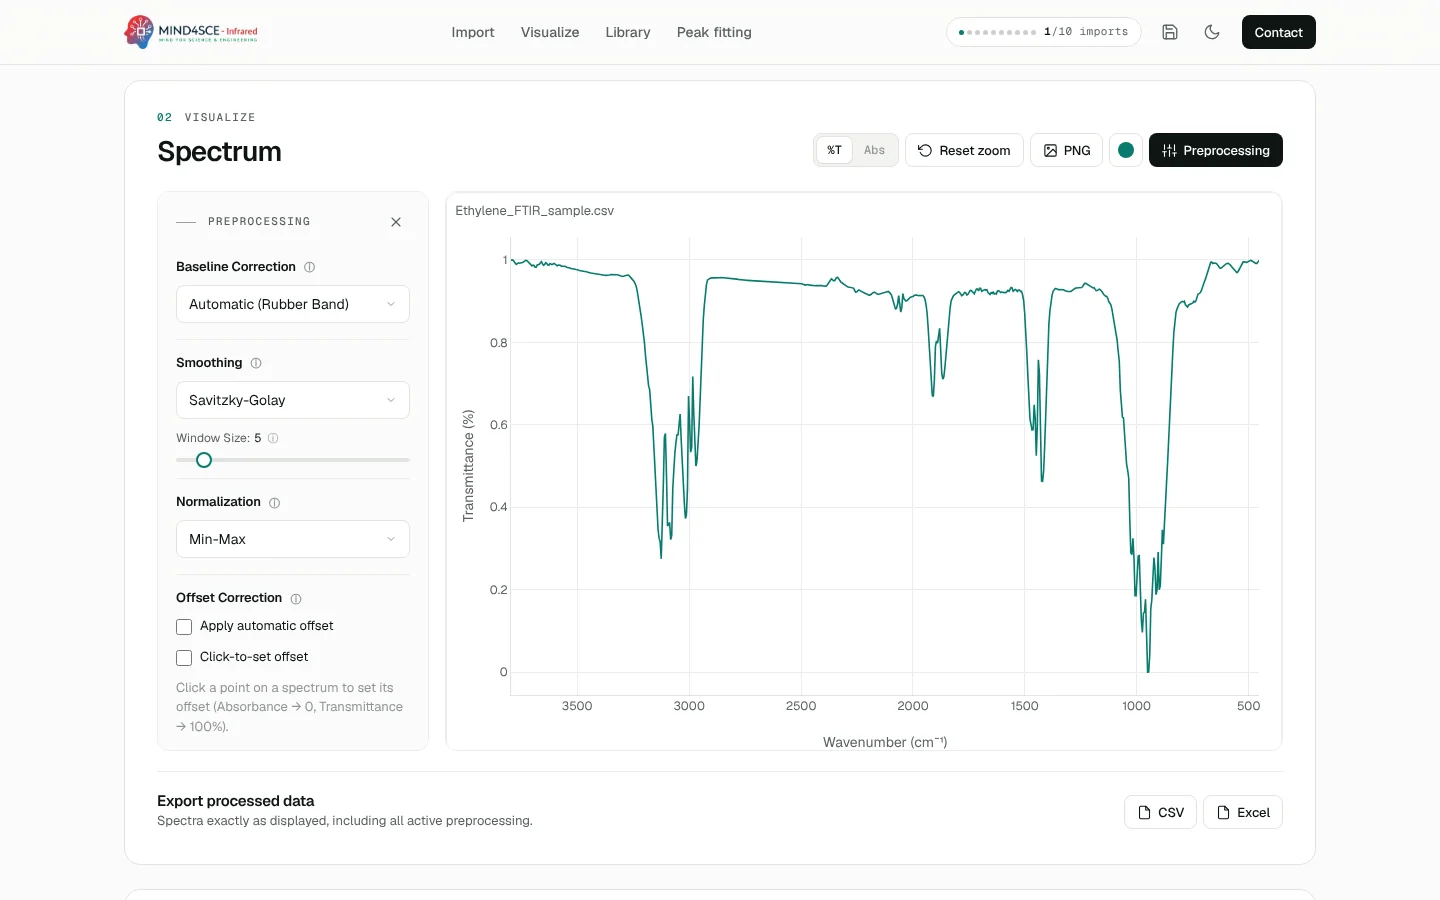Screen dimensions: 1440x900
Task: Close the Preprocessing panel
Action: tap(396, 222)
